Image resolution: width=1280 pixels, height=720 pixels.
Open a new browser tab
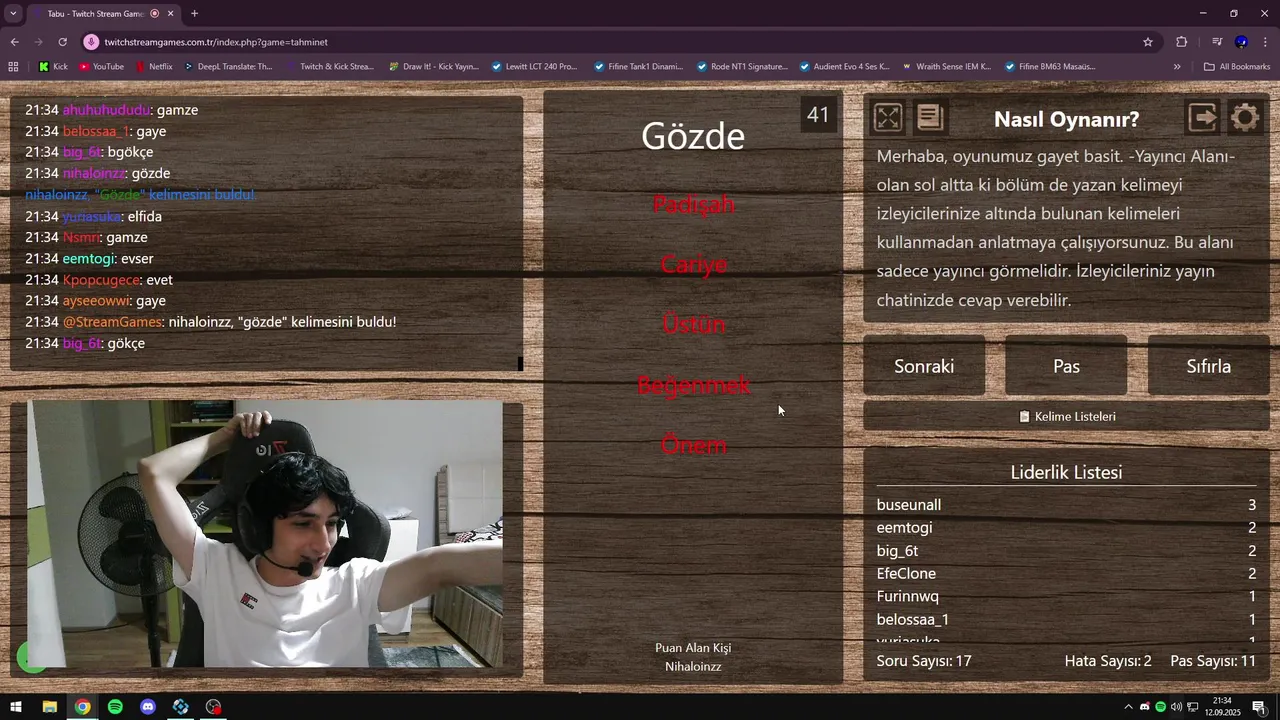[x=194, y=14]
